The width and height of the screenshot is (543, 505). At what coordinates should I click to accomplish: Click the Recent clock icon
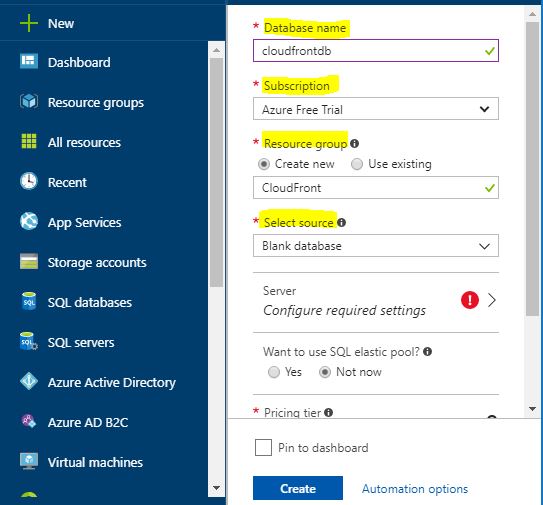[x=29, y=181]
